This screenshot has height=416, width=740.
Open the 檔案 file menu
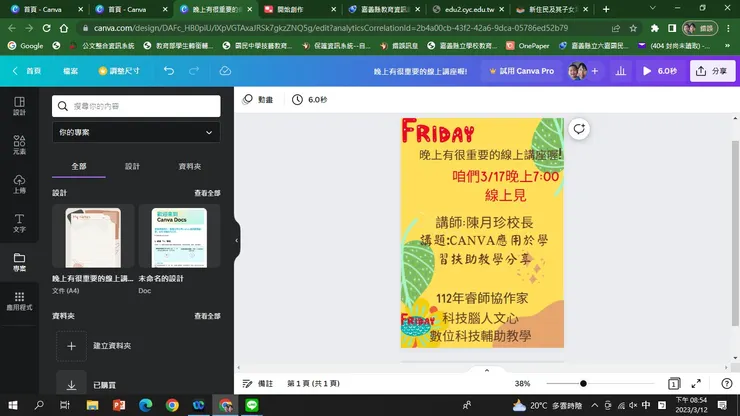(x=70, y=71)
